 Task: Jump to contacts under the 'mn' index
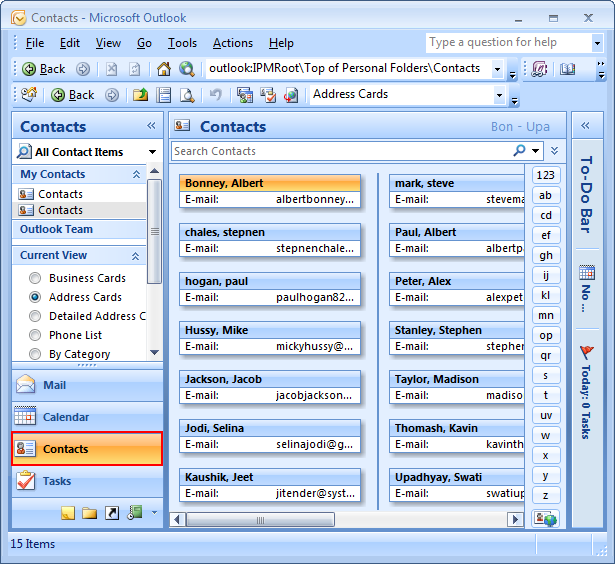(546, 315)
